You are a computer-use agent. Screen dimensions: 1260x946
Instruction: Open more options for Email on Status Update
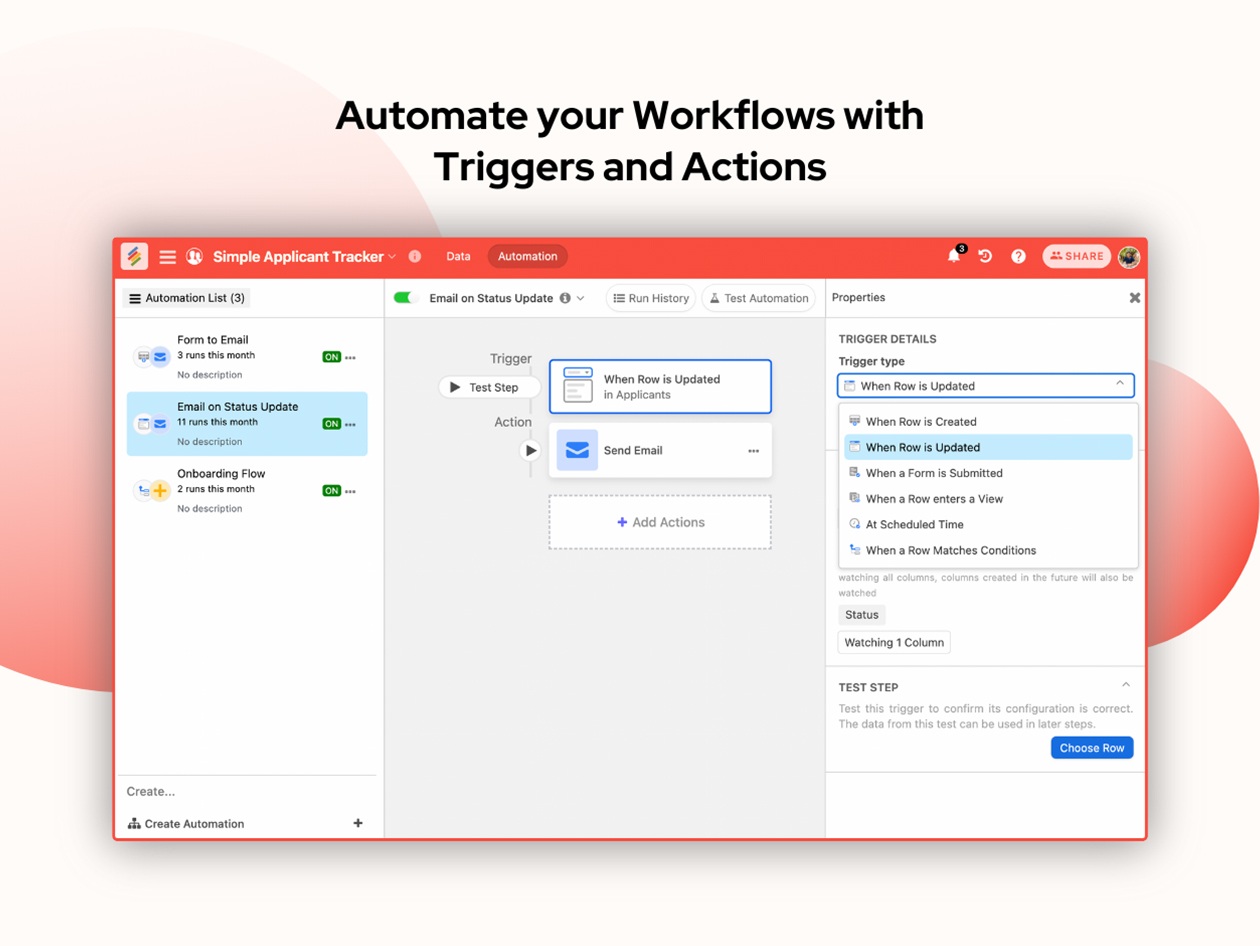[x=350, y=424]
